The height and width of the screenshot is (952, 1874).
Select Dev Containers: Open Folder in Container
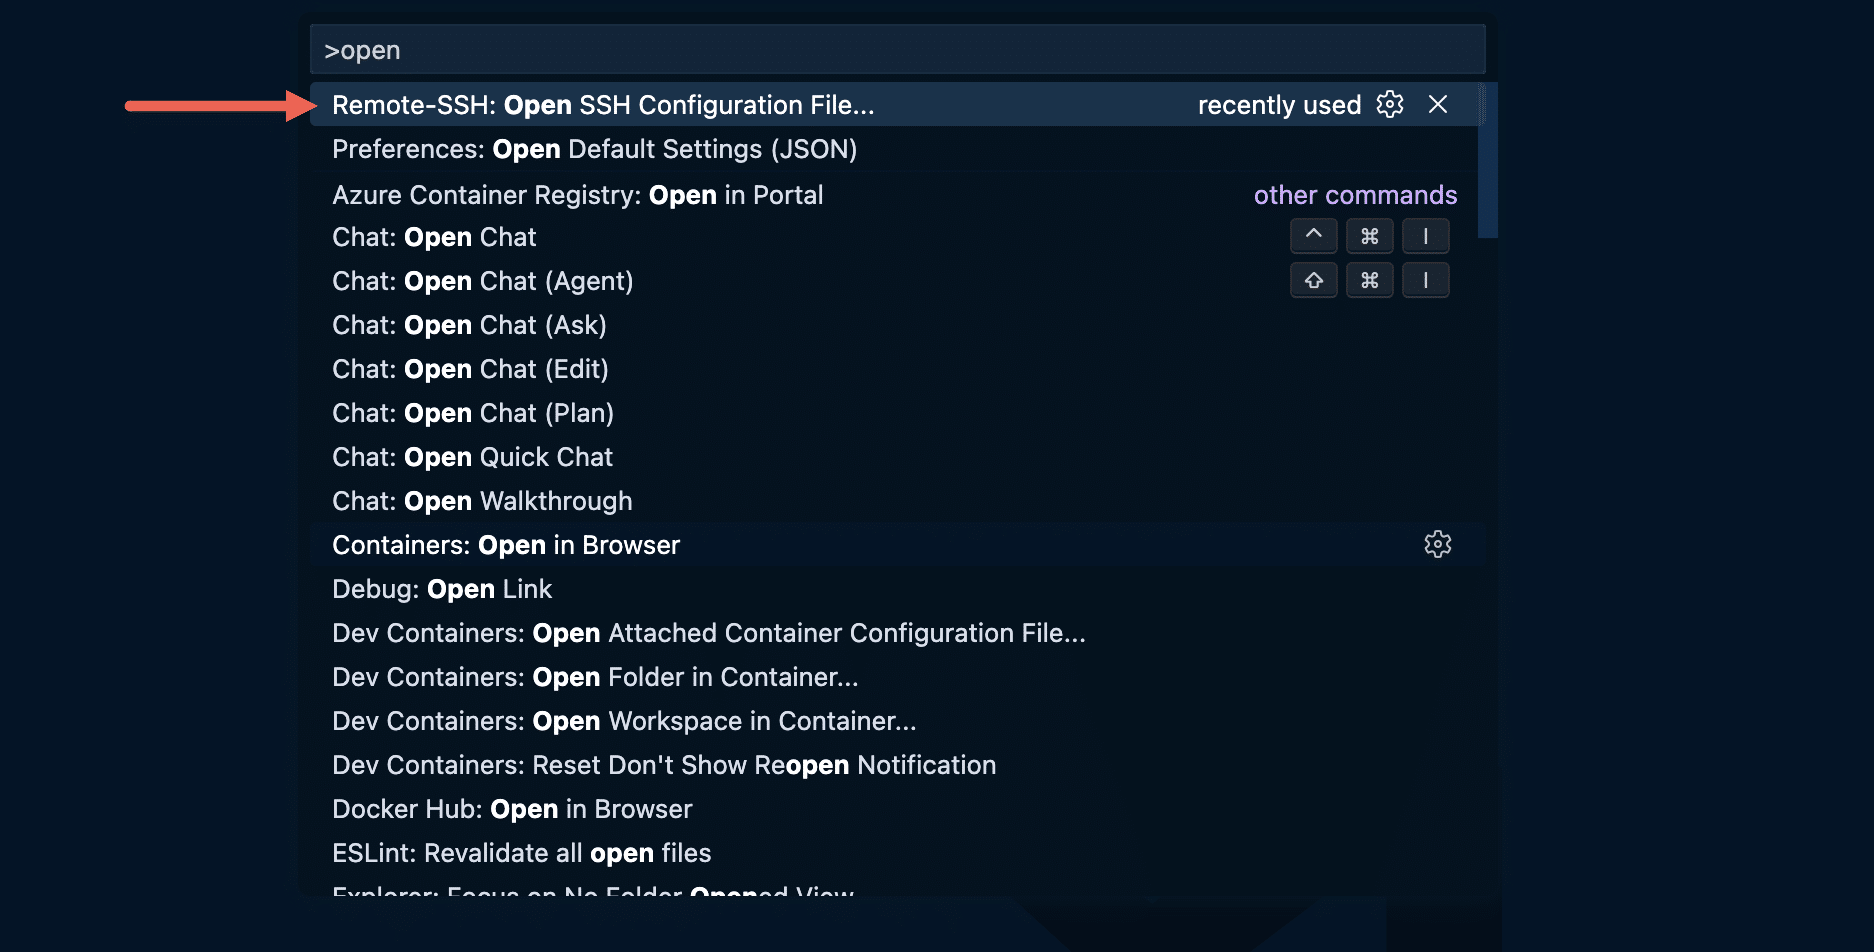[595, 677]
